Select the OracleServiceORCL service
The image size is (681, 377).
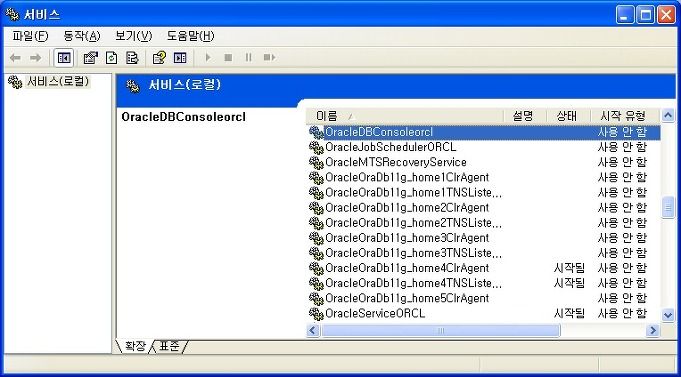[x=375, y=314]
